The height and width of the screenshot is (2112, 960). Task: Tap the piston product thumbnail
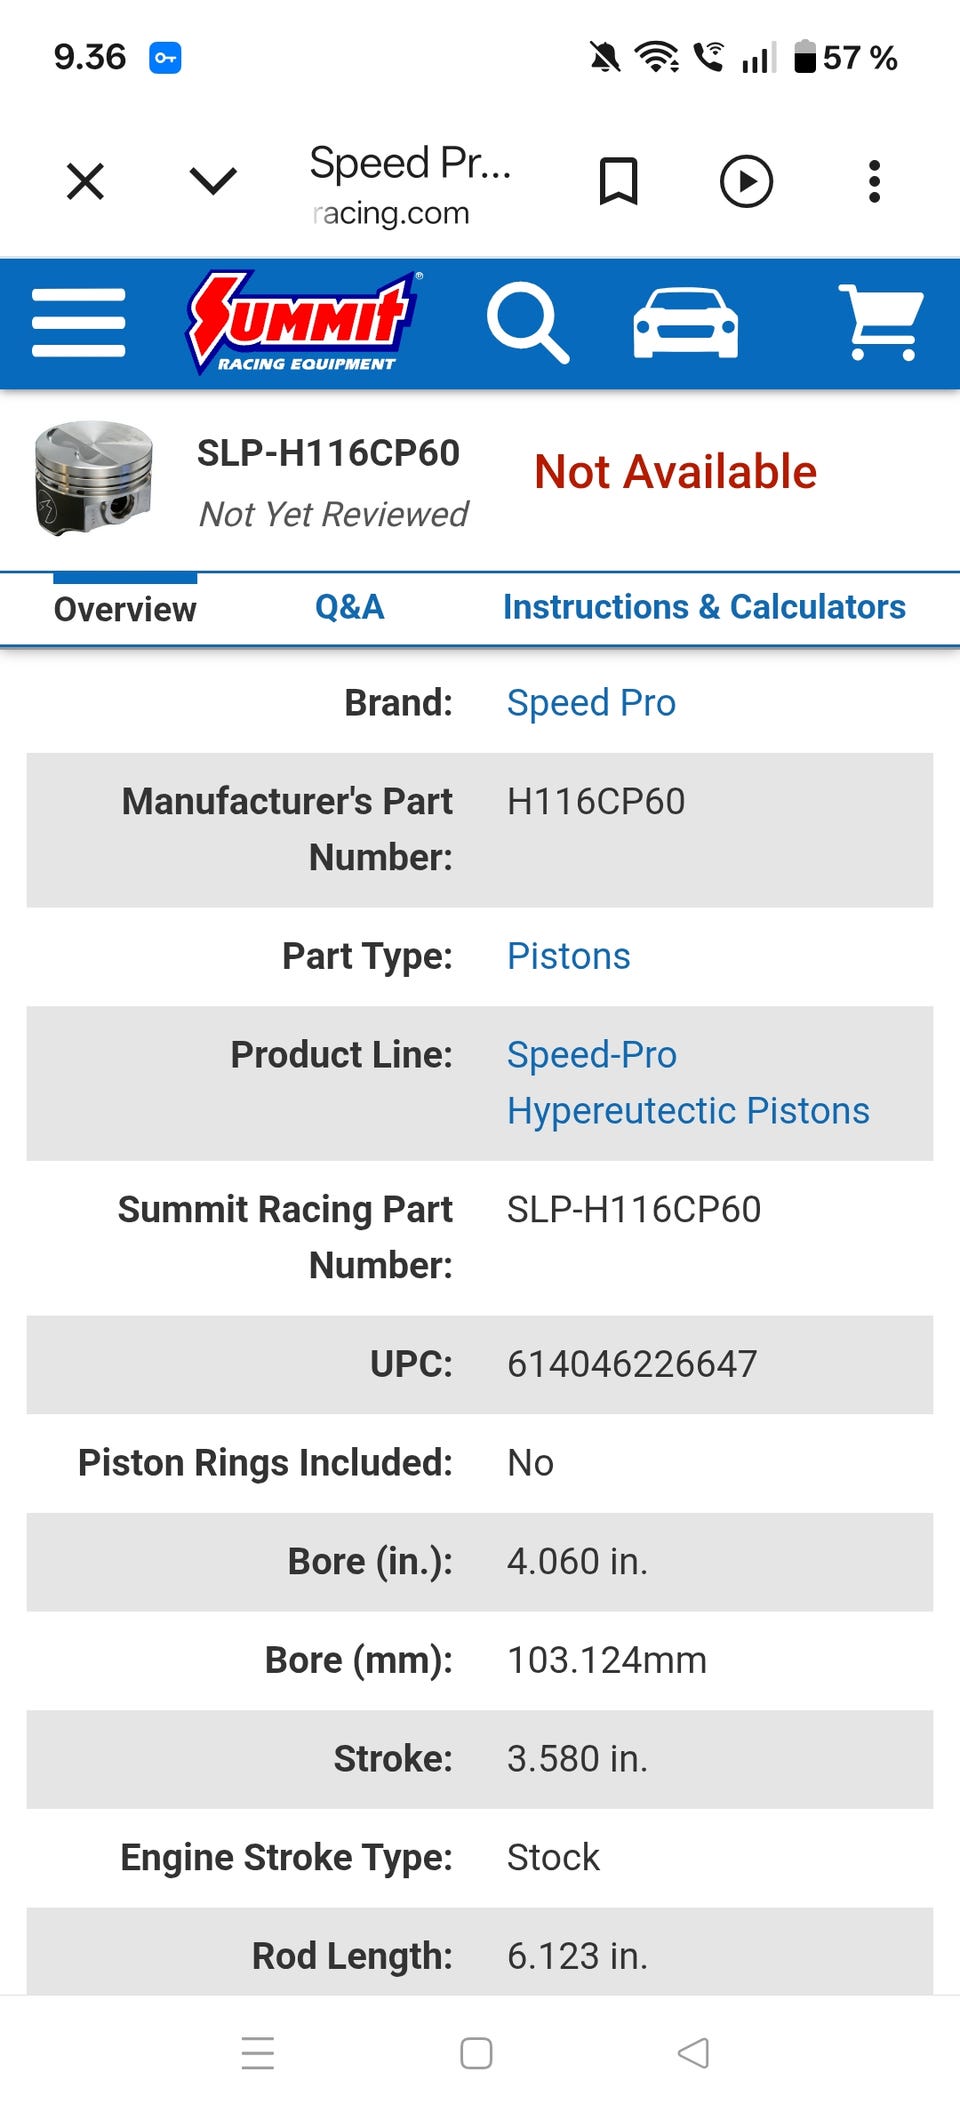(93, 478)
